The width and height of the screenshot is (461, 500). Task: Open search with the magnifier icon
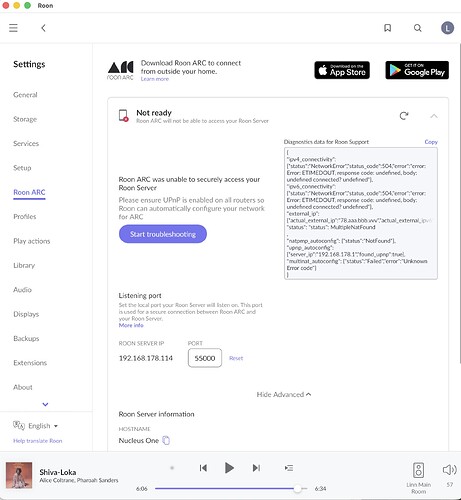[x=417, y=28]
